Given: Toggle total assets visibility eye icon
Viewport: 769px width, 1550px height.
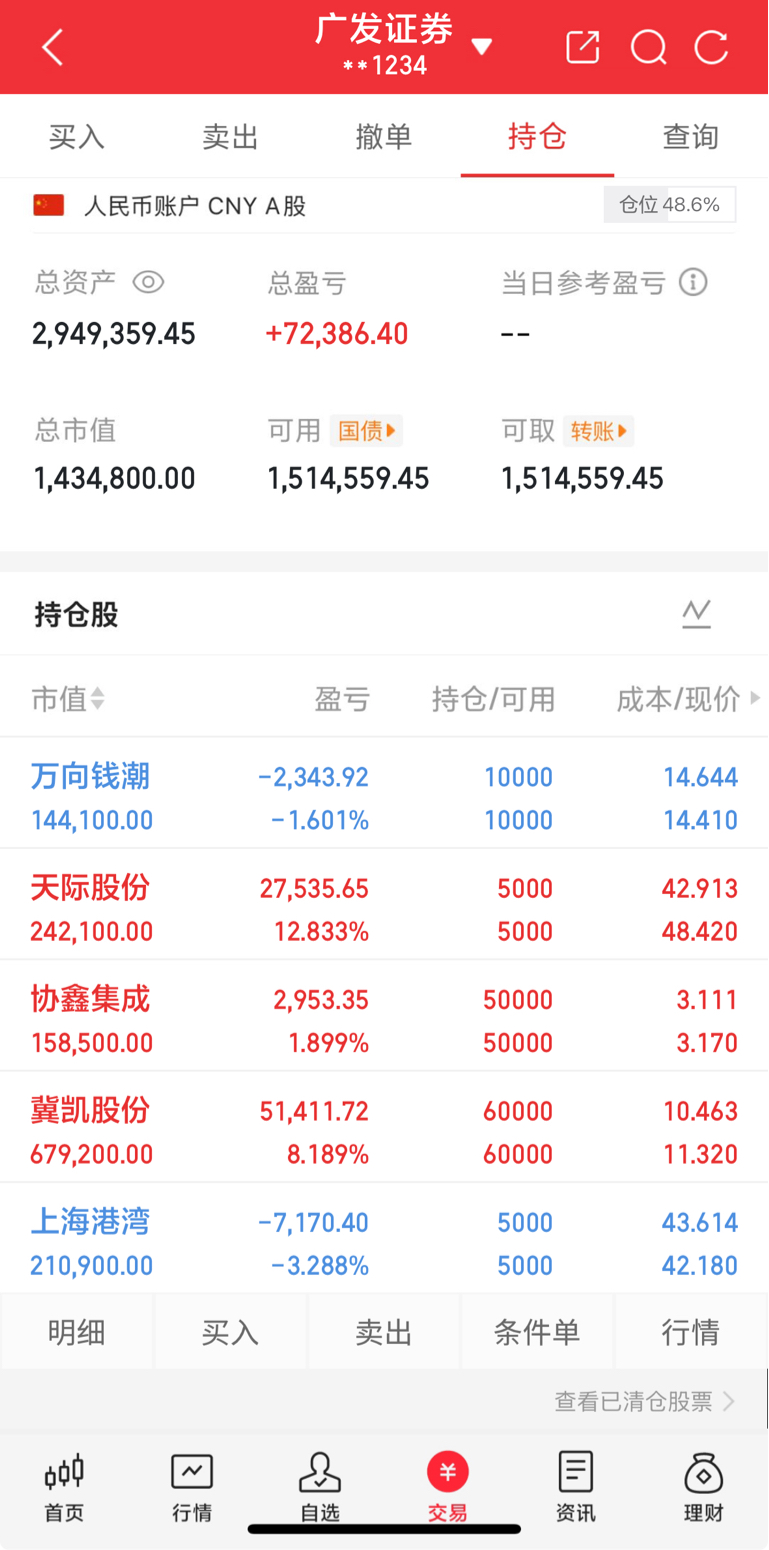Looking at the screenshot, I should tap(148, 282).
